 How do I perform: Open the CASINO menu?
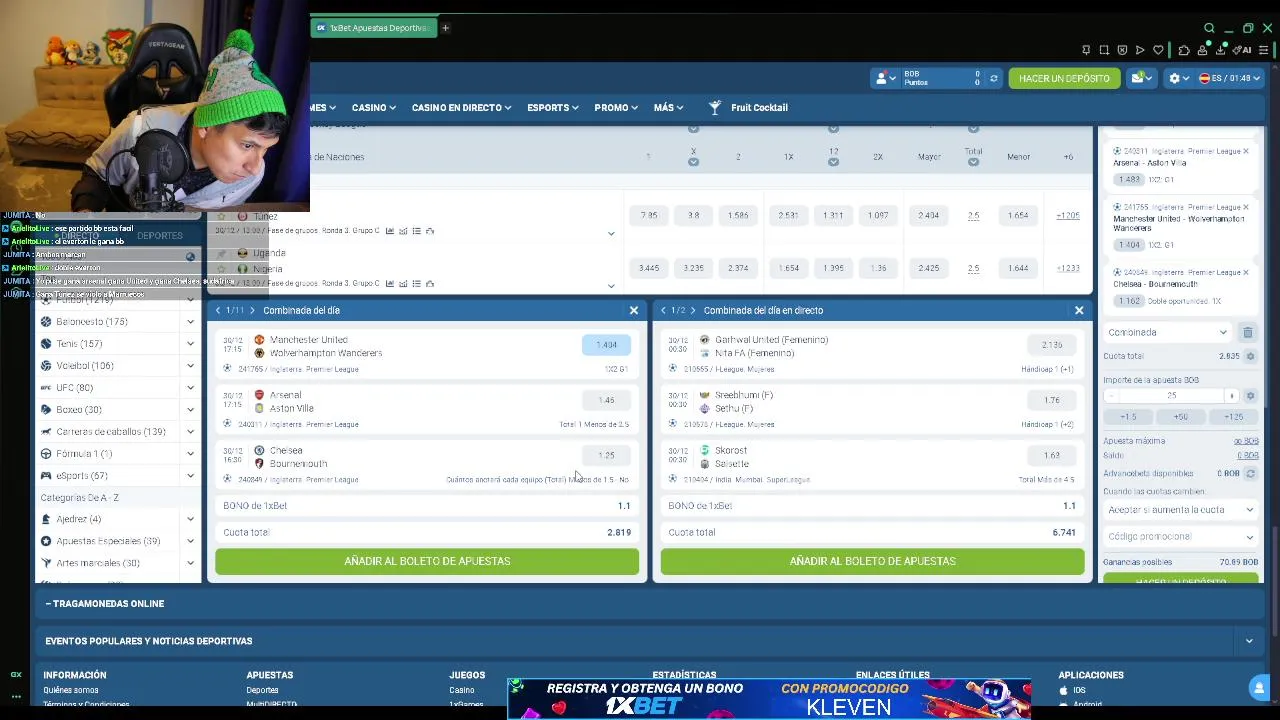click(x=374, y=108)
